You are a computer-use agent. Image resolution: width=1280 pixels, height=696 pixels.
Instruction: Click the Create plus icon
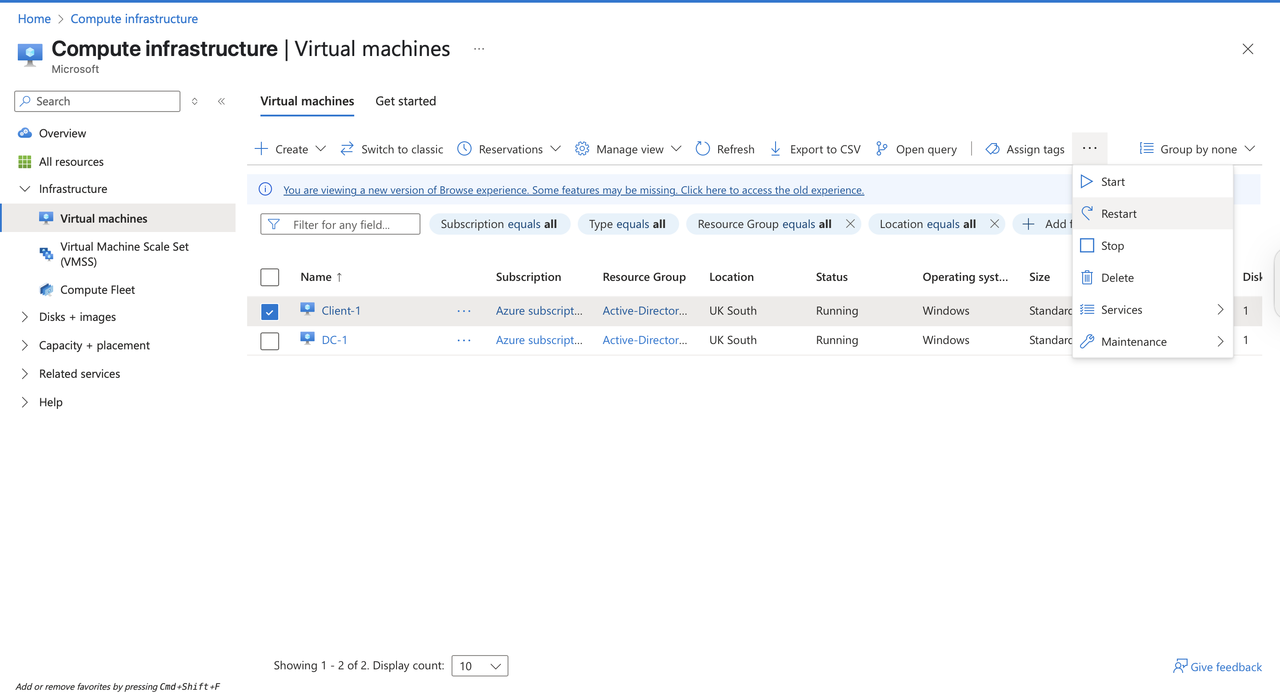coord(261,149)
